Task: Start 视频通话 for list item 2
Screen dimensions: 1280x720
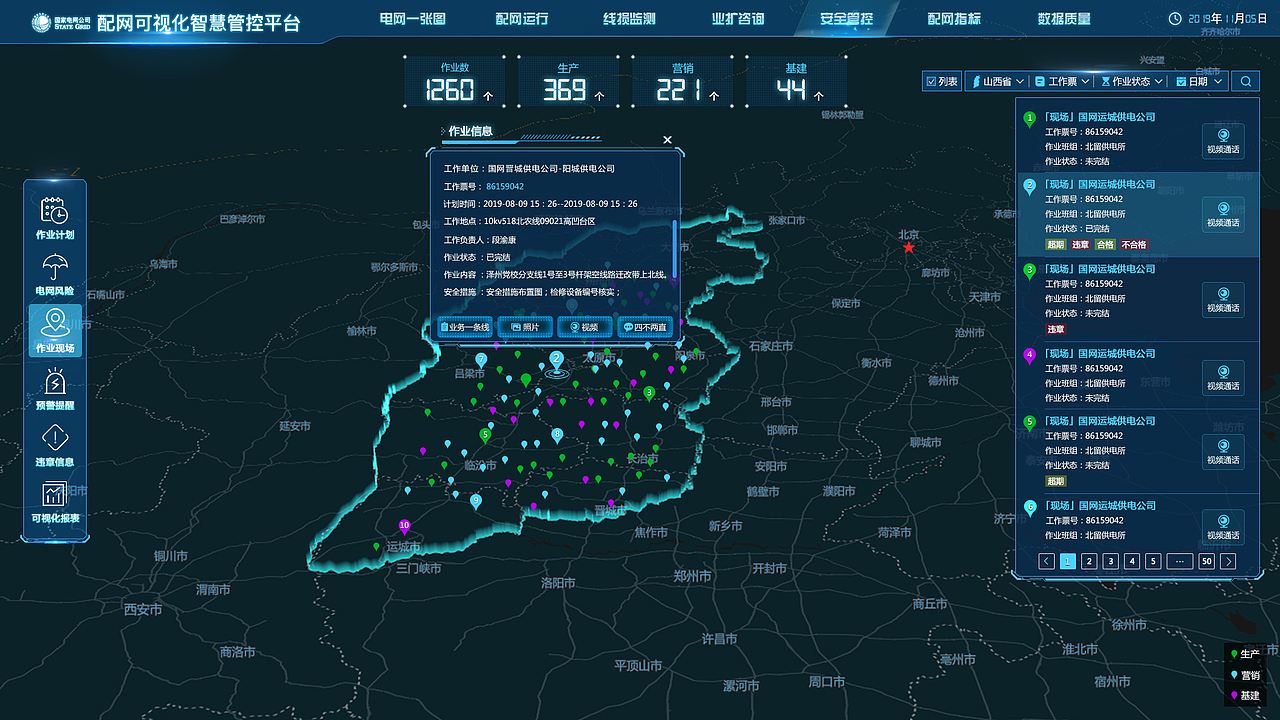Action: pos(1223,214)
